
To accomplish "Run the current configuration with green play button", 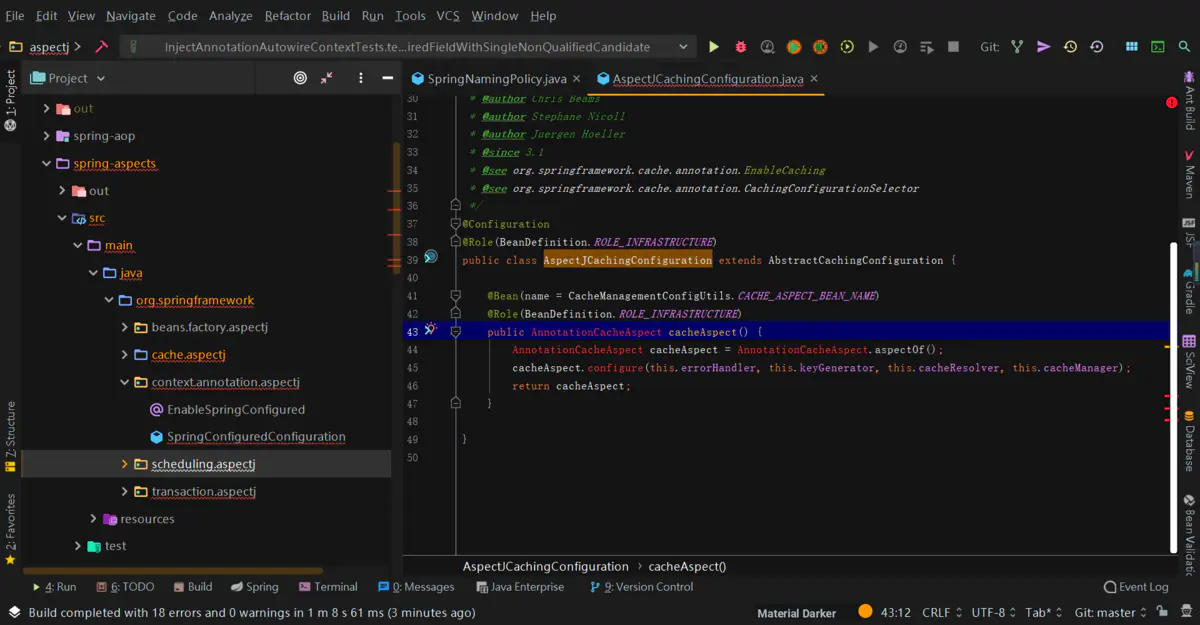I will 714,47.
